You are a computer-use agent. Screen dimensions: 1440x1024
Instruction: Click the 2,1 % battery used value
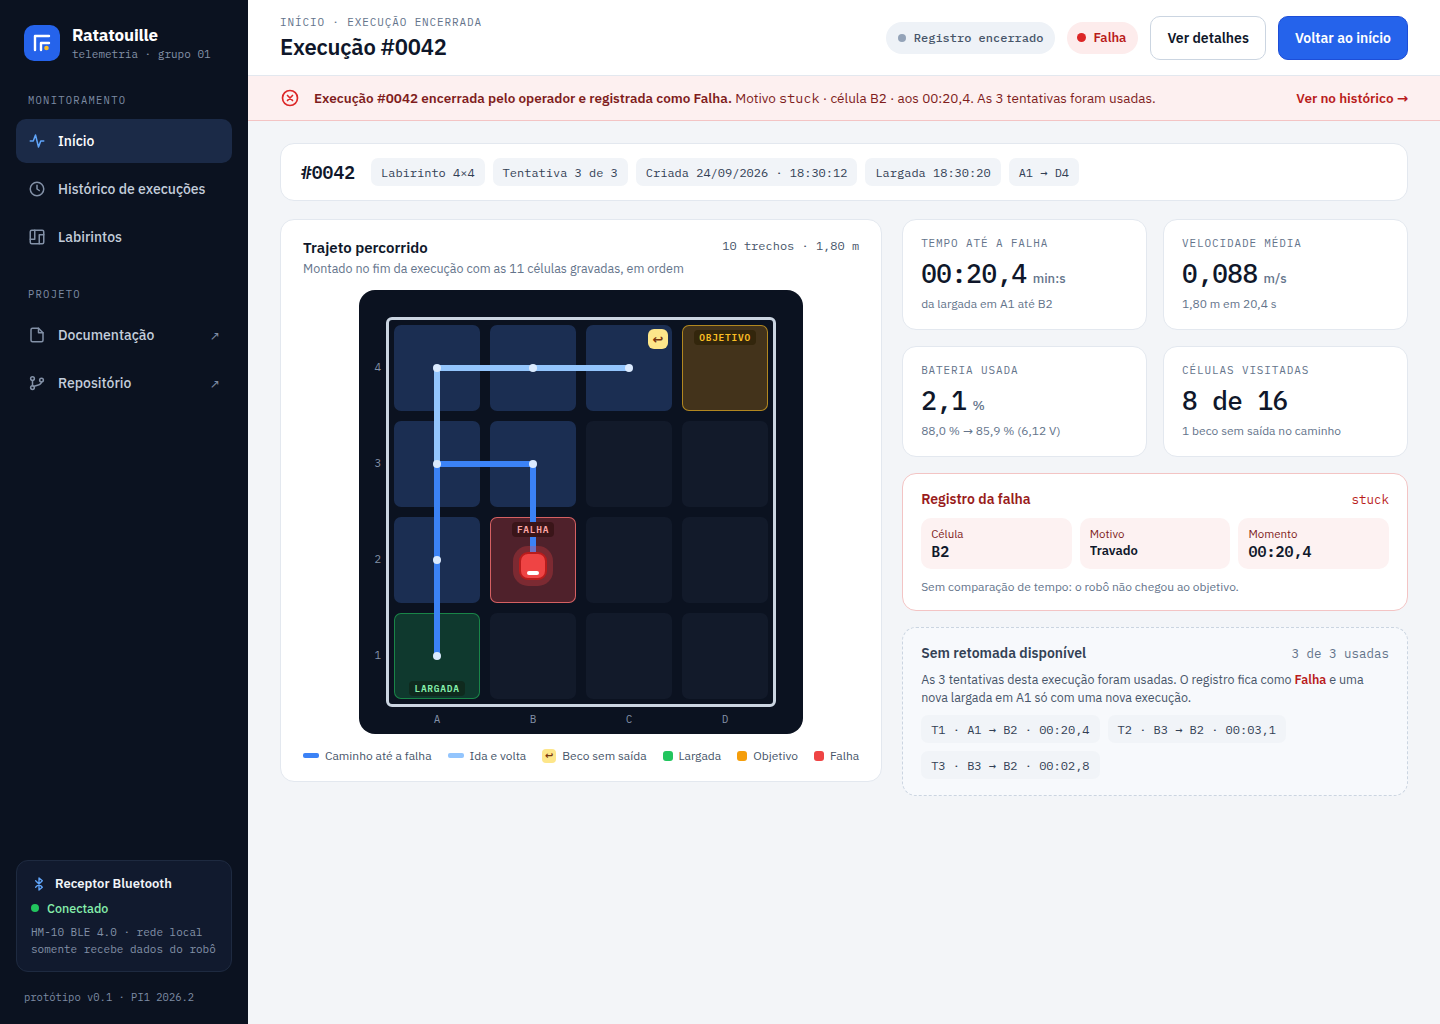953,401
